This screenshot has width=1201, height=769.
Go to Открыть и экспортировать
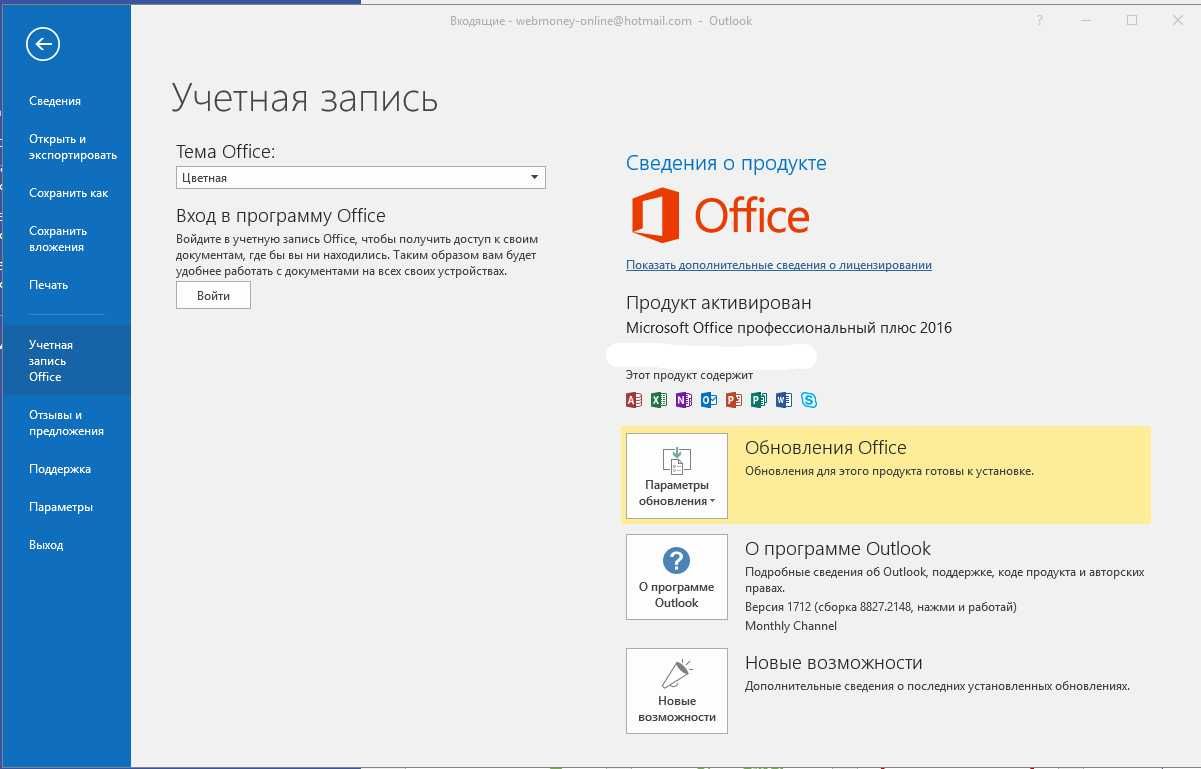(73, 147)
